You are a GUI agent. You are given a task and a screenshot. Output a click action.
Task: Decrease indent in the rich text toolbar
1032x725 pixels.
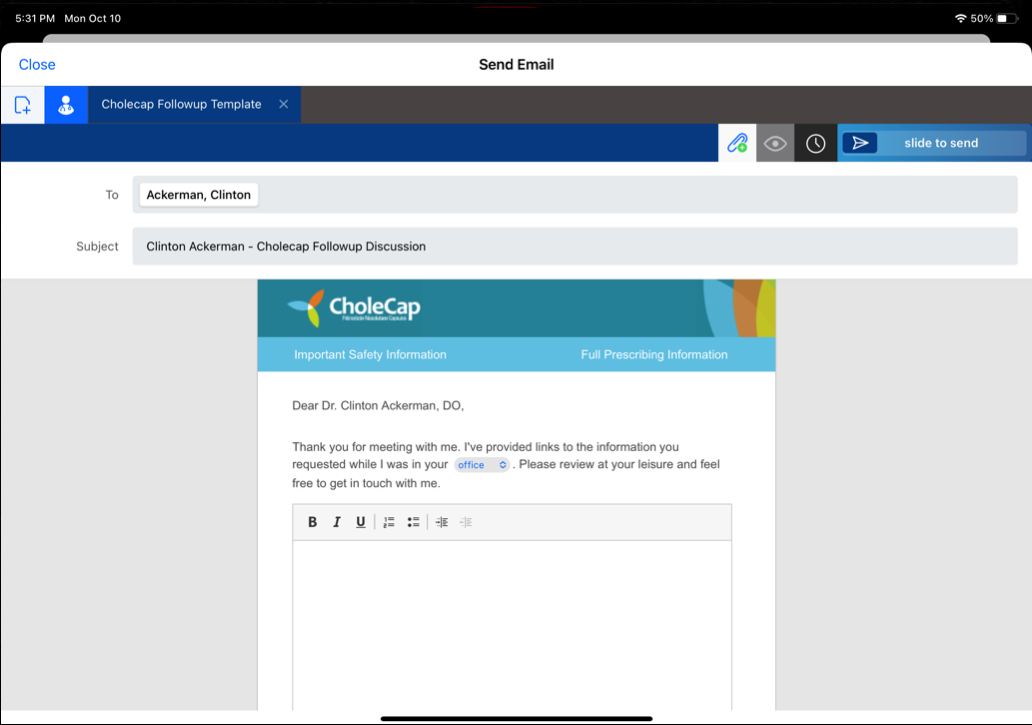[x=466, y=522]
